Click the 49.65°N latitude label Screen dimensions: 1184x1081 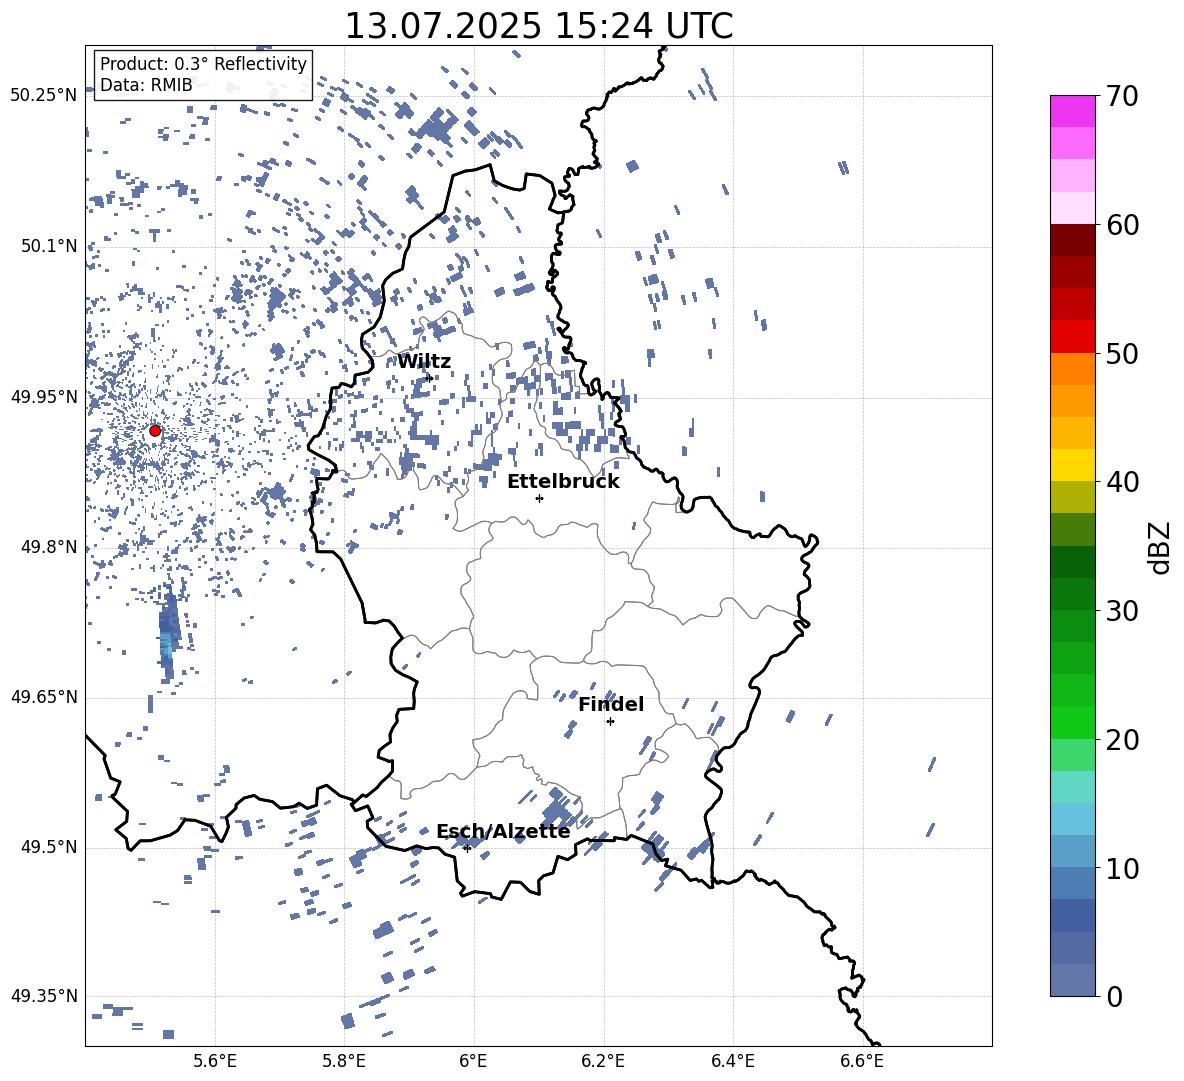44,697
